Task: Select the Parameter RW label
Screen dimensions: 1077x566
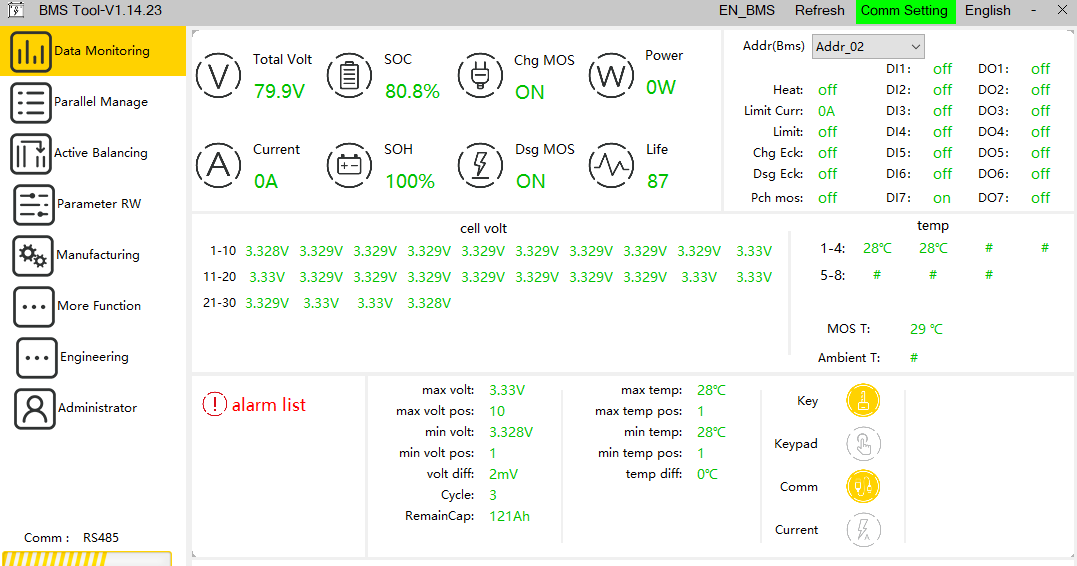Action: [99, 203]
